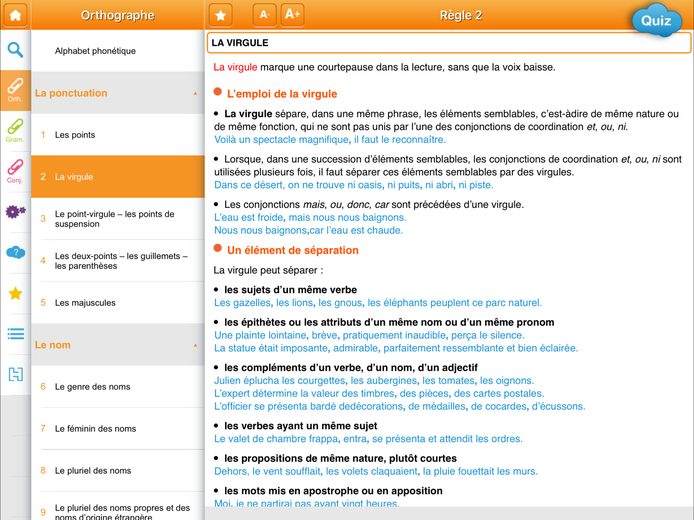Open rule 7 Le féminin des noms
Viewport: 694px width, 520px height.
point(118,428)
